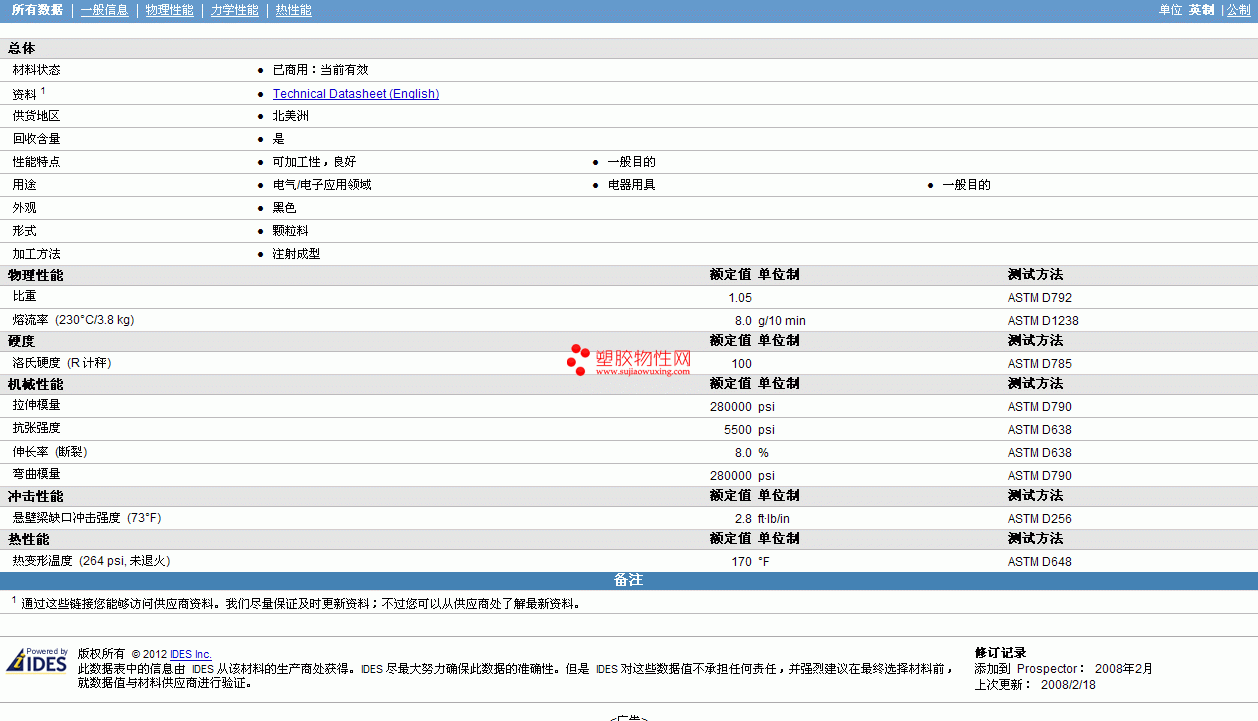The height and width of the screenshot is (721, 1258).
Task: Click the 弯曲模量 row label
Action: (36, 475)
